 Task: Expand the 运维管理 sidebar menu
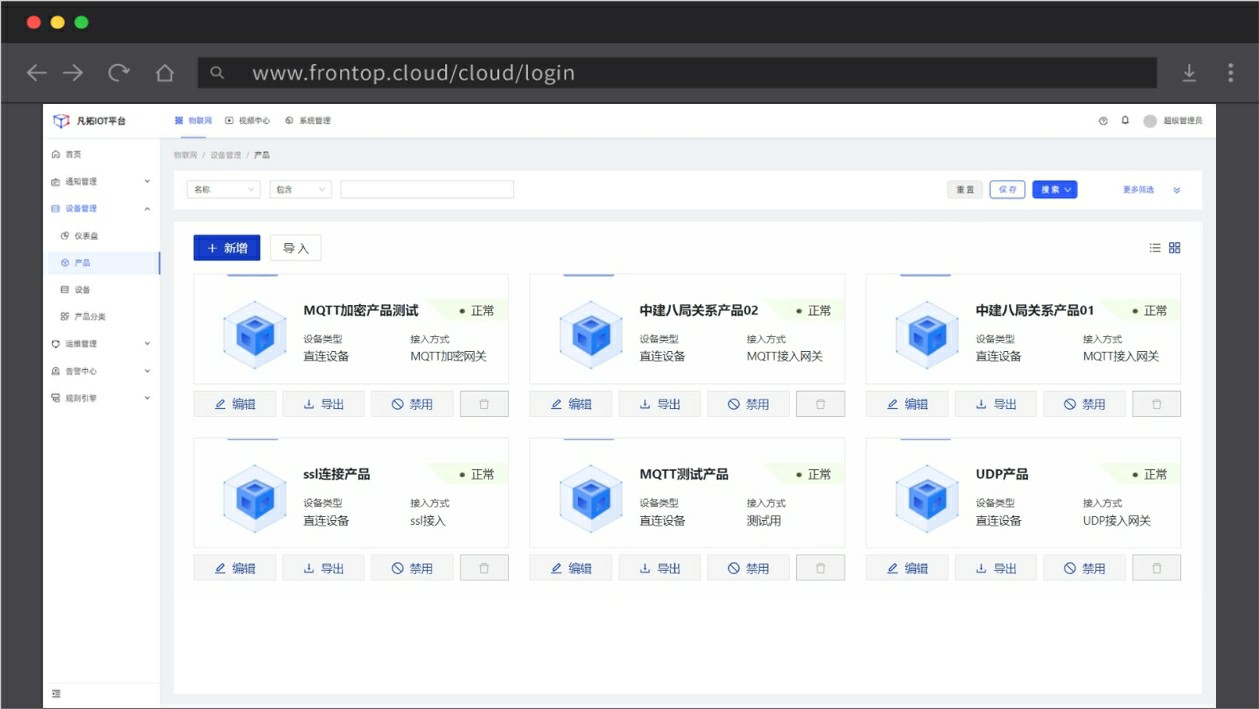[x=100, y=343]
